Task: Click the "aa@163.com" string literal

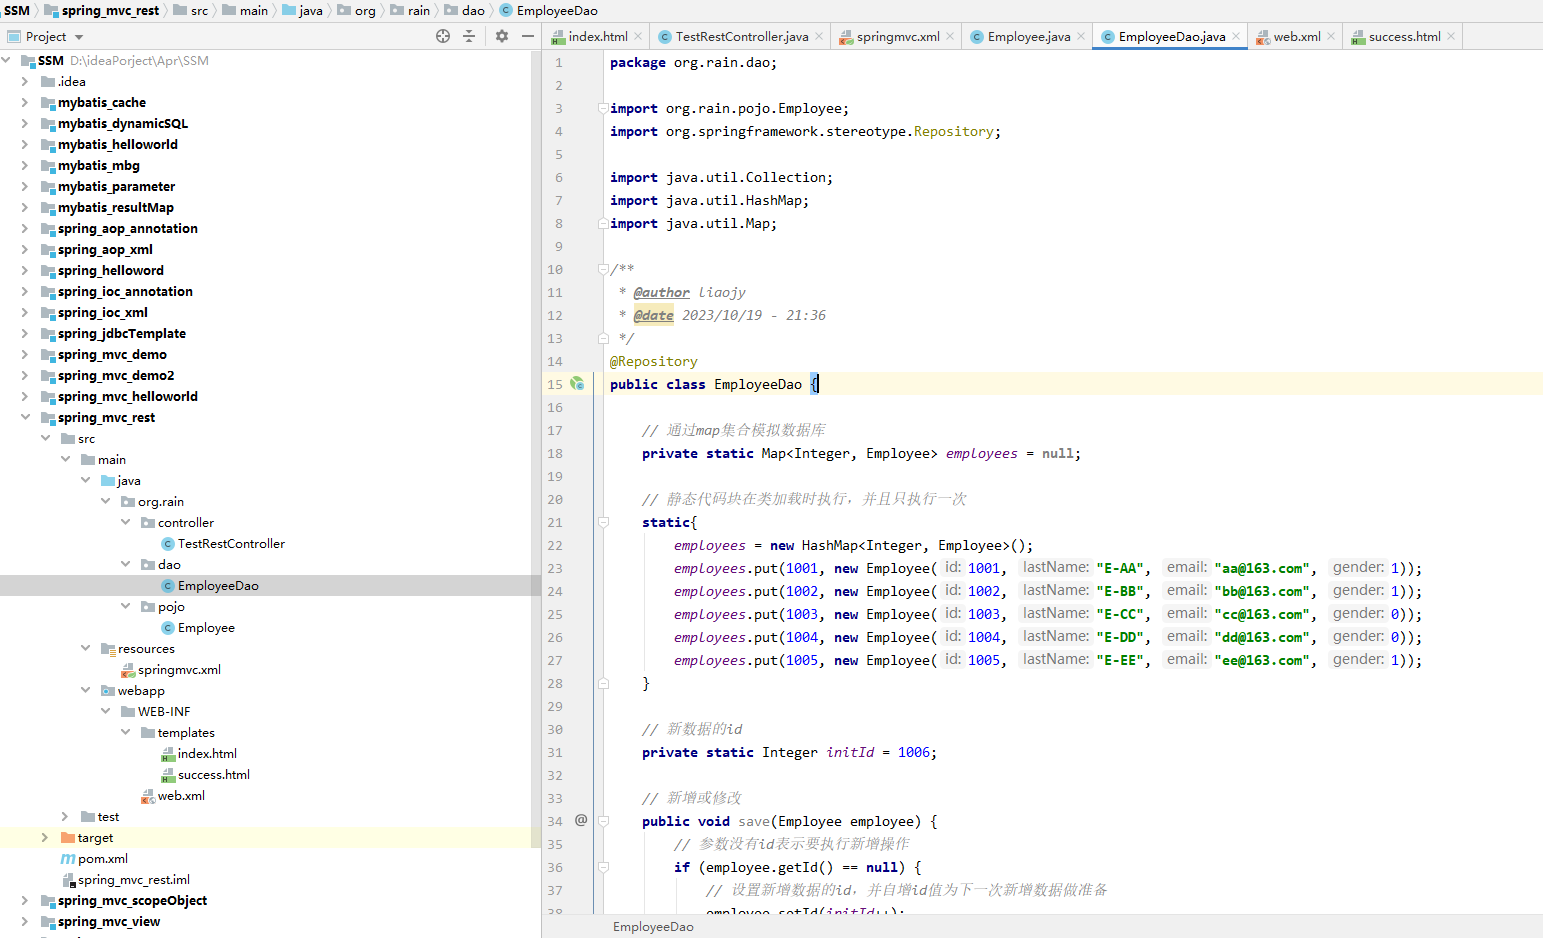Action: [x=1262, y=568]
